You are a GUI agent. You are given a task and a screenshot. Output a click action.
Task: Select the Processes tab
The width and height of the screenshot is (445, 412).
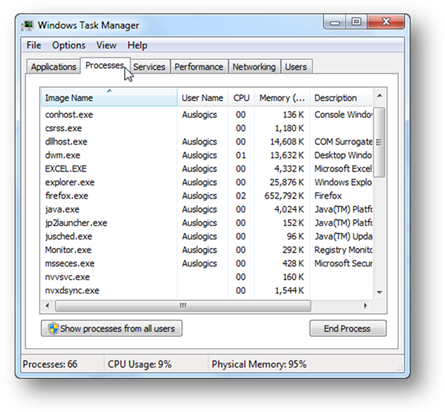click(x=104, y=65)
